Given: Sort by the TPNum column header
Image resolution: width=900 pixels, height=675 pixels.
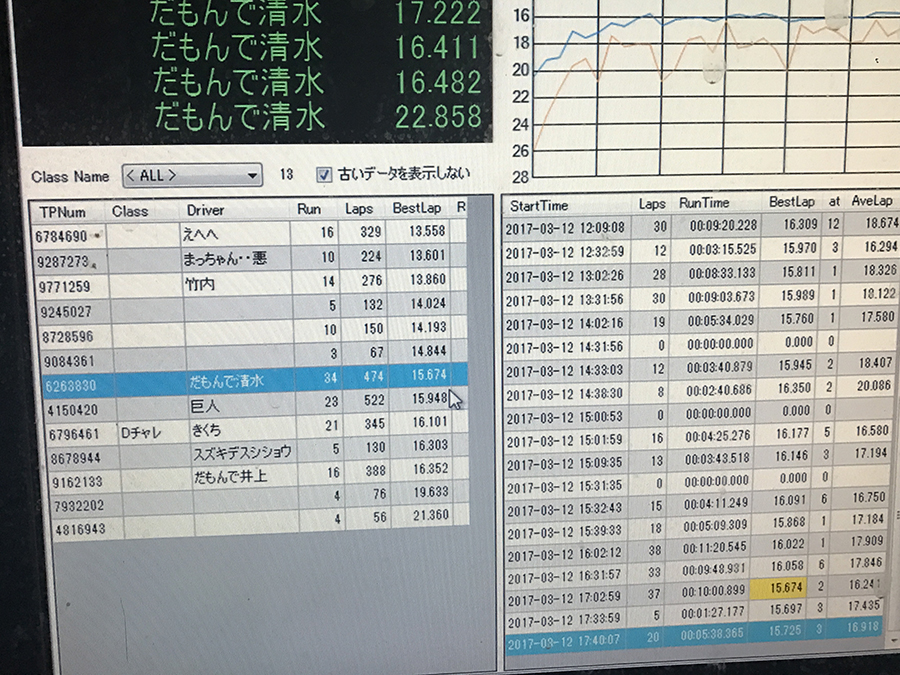Looking at the screenshot, I should click(x=63, y=212).
